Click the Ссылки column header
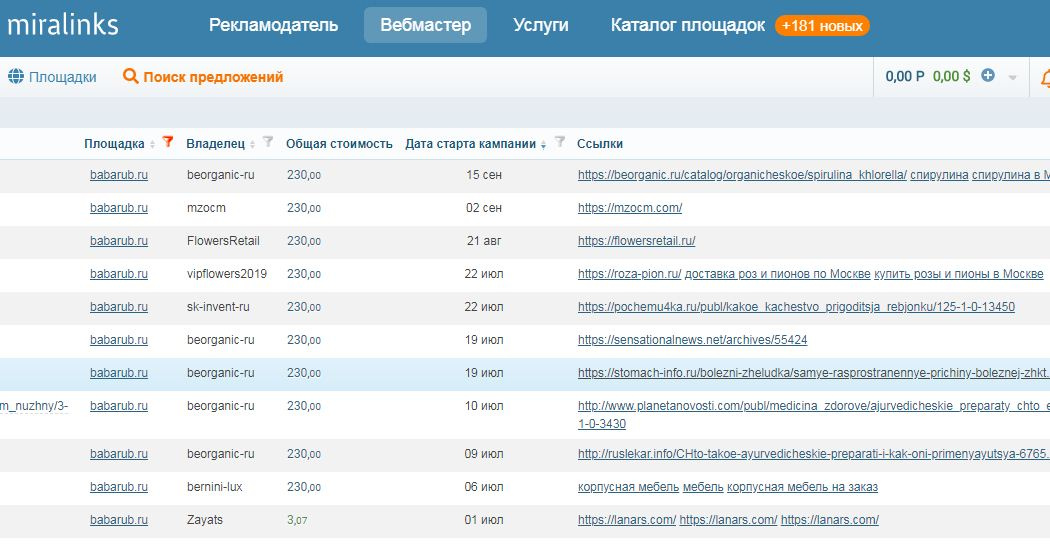The height and width of the screenshot is (544, 1050). coord(600,143)
